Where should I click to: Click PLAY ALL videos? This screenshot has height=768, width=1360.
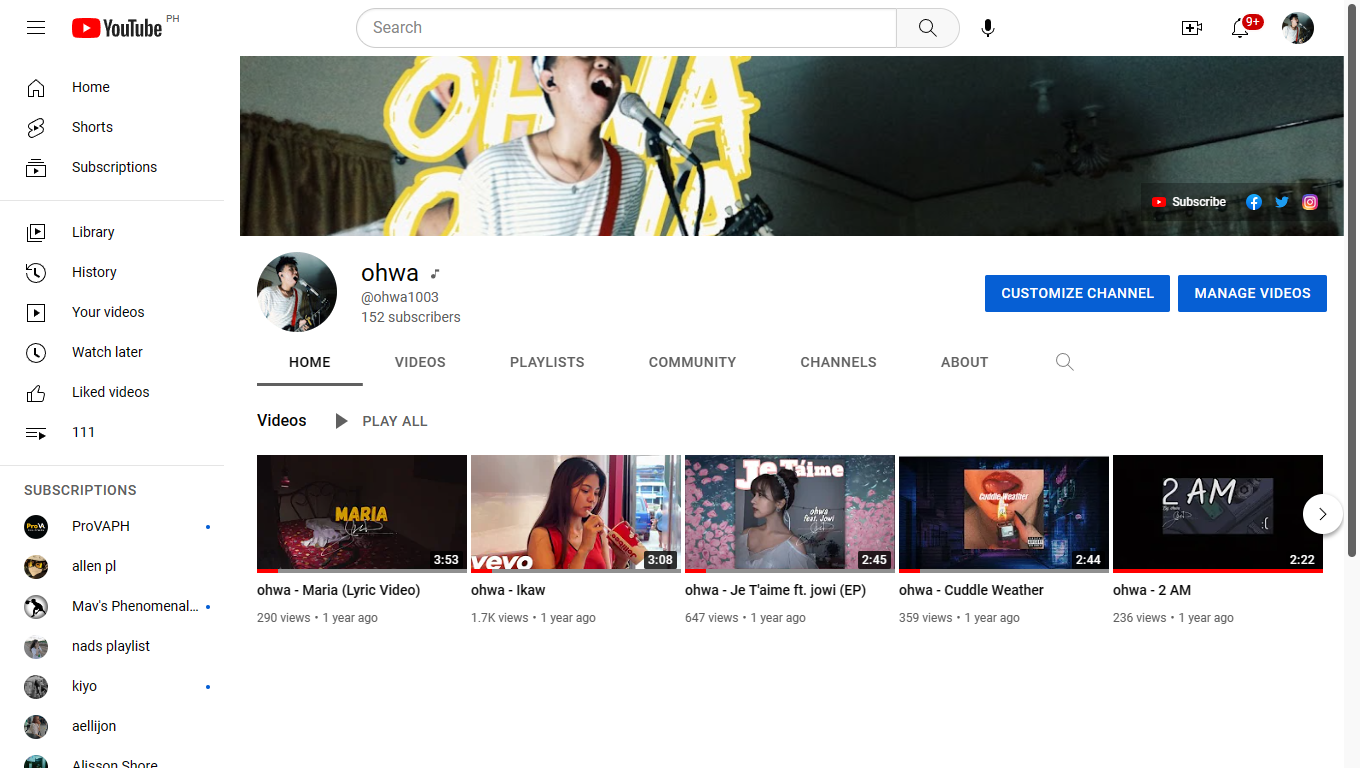[x=381, y=421]
